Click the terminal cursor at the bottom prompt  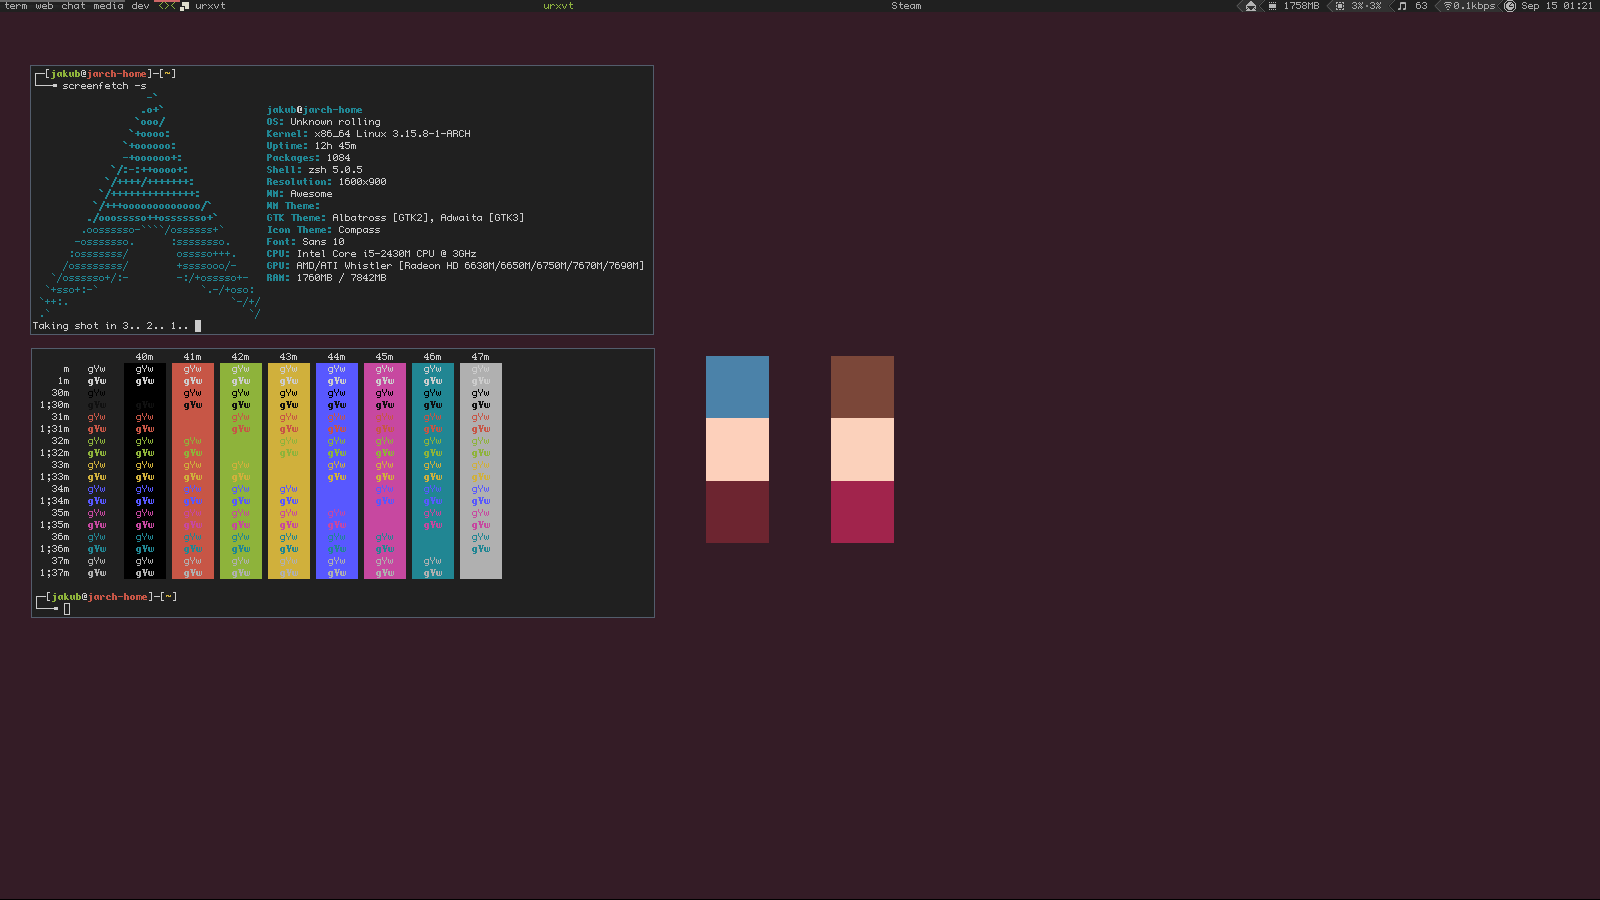67,609
